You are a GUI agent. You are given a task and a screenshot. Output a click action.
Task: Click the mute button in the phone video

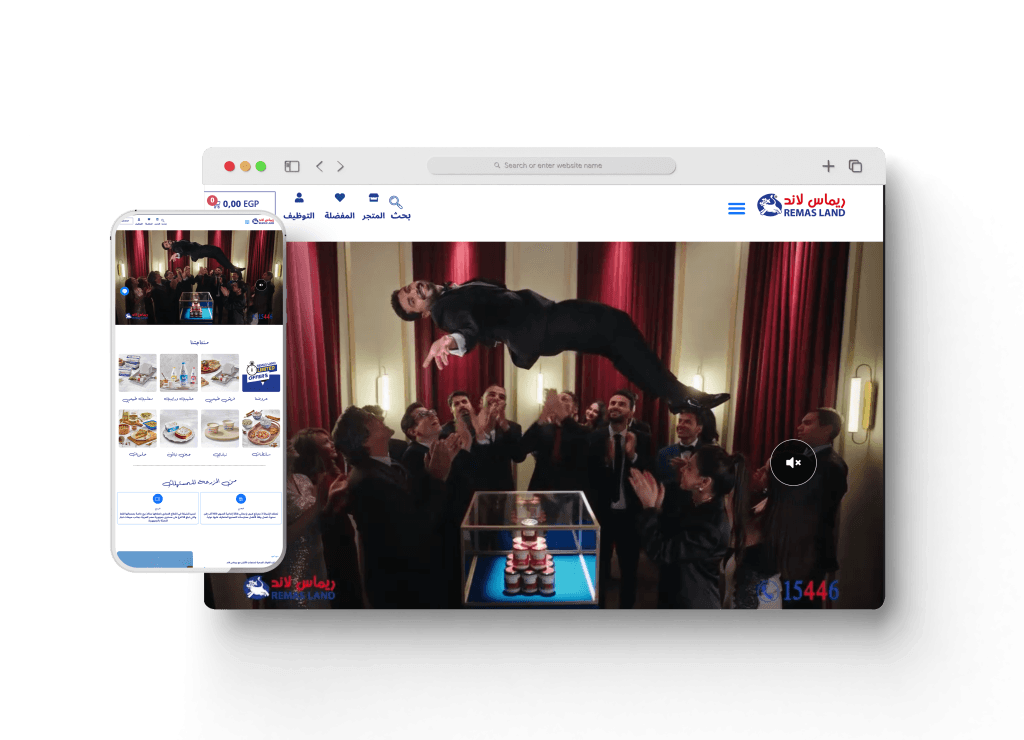[x=261, y=285]
